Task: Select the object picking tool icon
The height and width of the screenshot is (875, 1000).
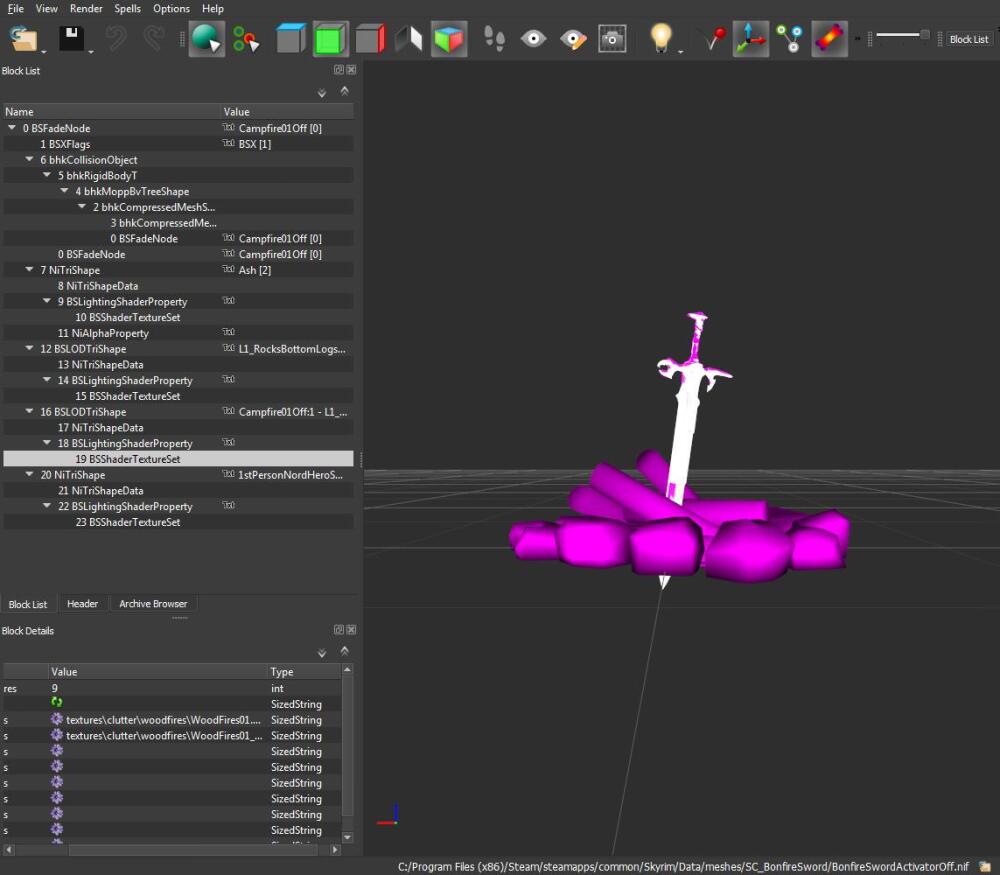Action: point(207,39)
